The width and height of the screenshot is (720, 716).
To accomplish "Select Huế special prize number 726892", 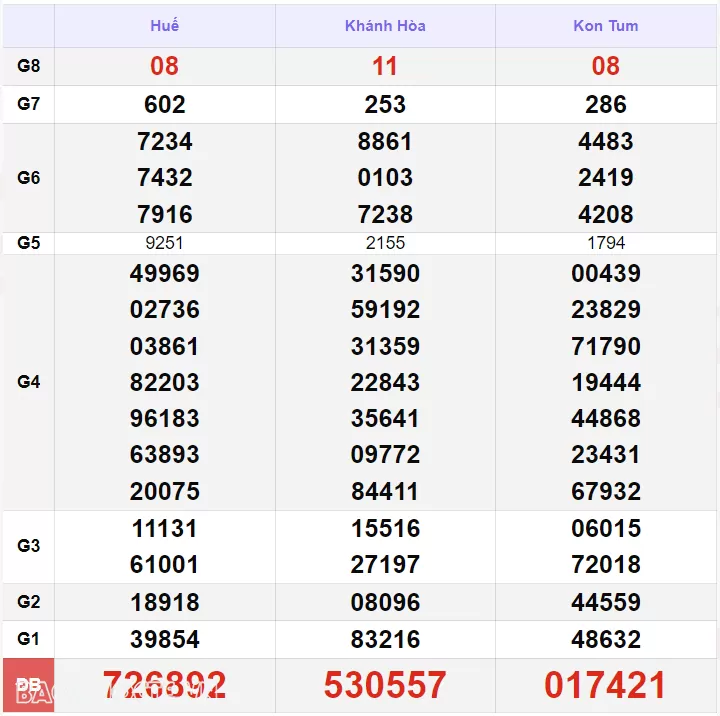I will point(165,685).
